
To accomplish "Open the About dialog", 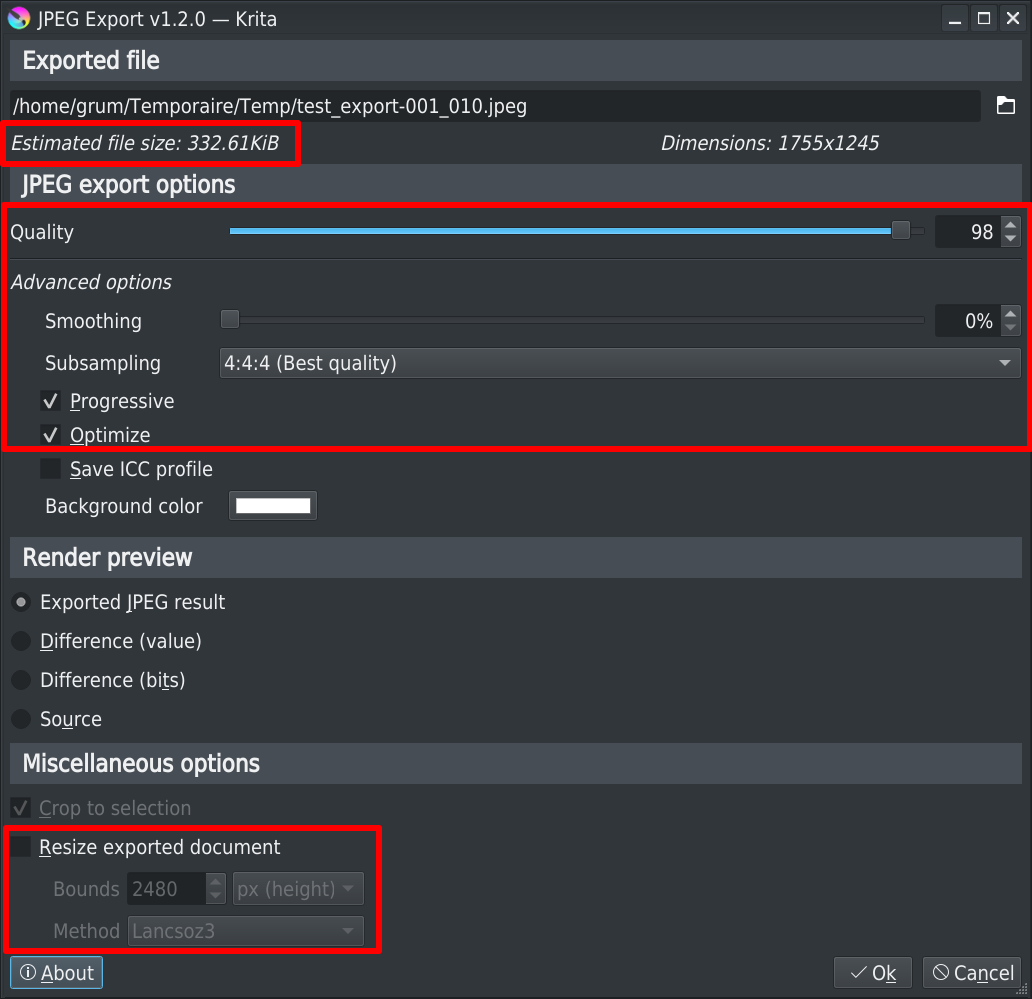I will point(57,973).
